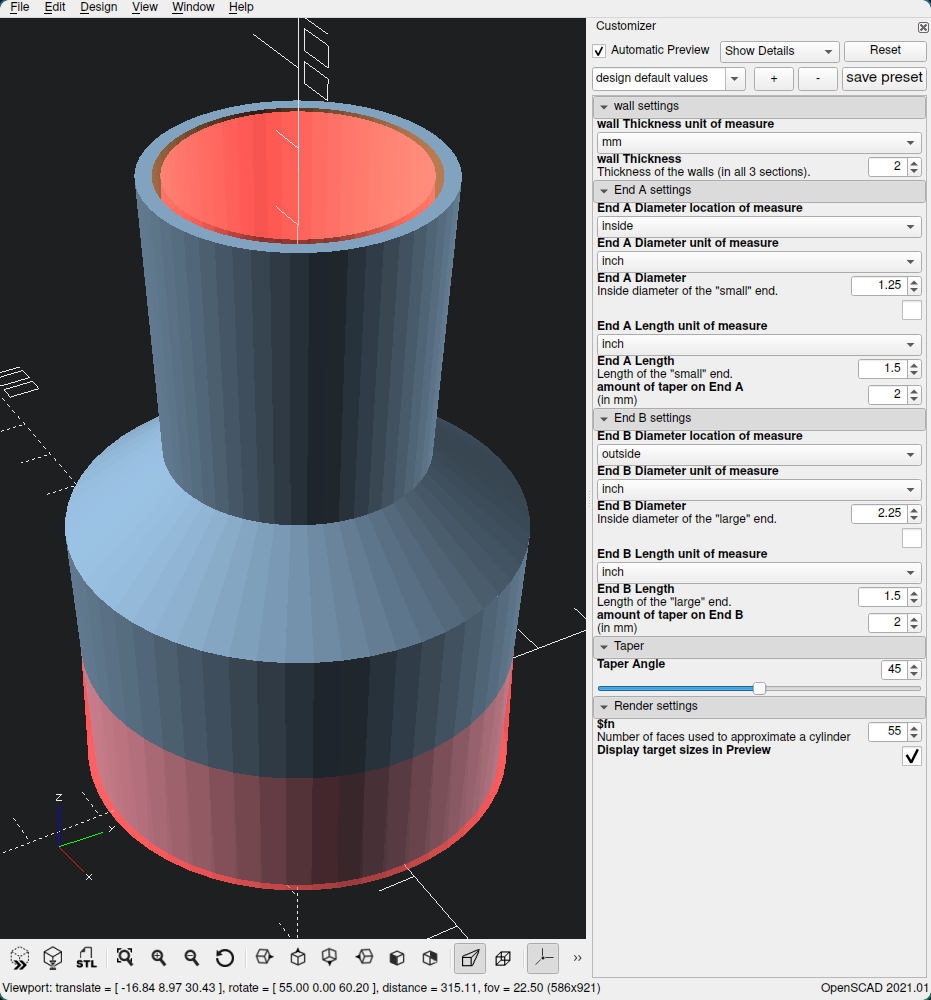Switch to the Right view cube icon
Viewport: 931px width, 1000px height.
[264, 957]
